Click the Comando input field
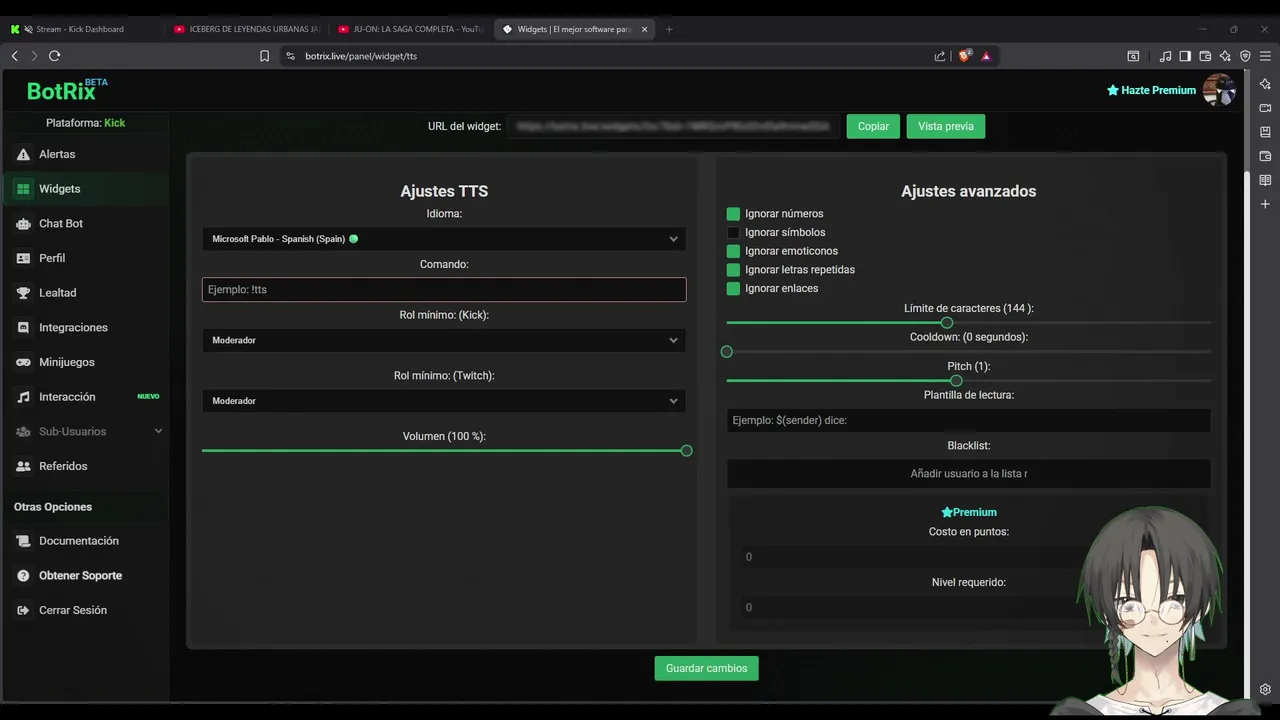This screenshot has height=720, width=1280. click(x=444, y=289)
